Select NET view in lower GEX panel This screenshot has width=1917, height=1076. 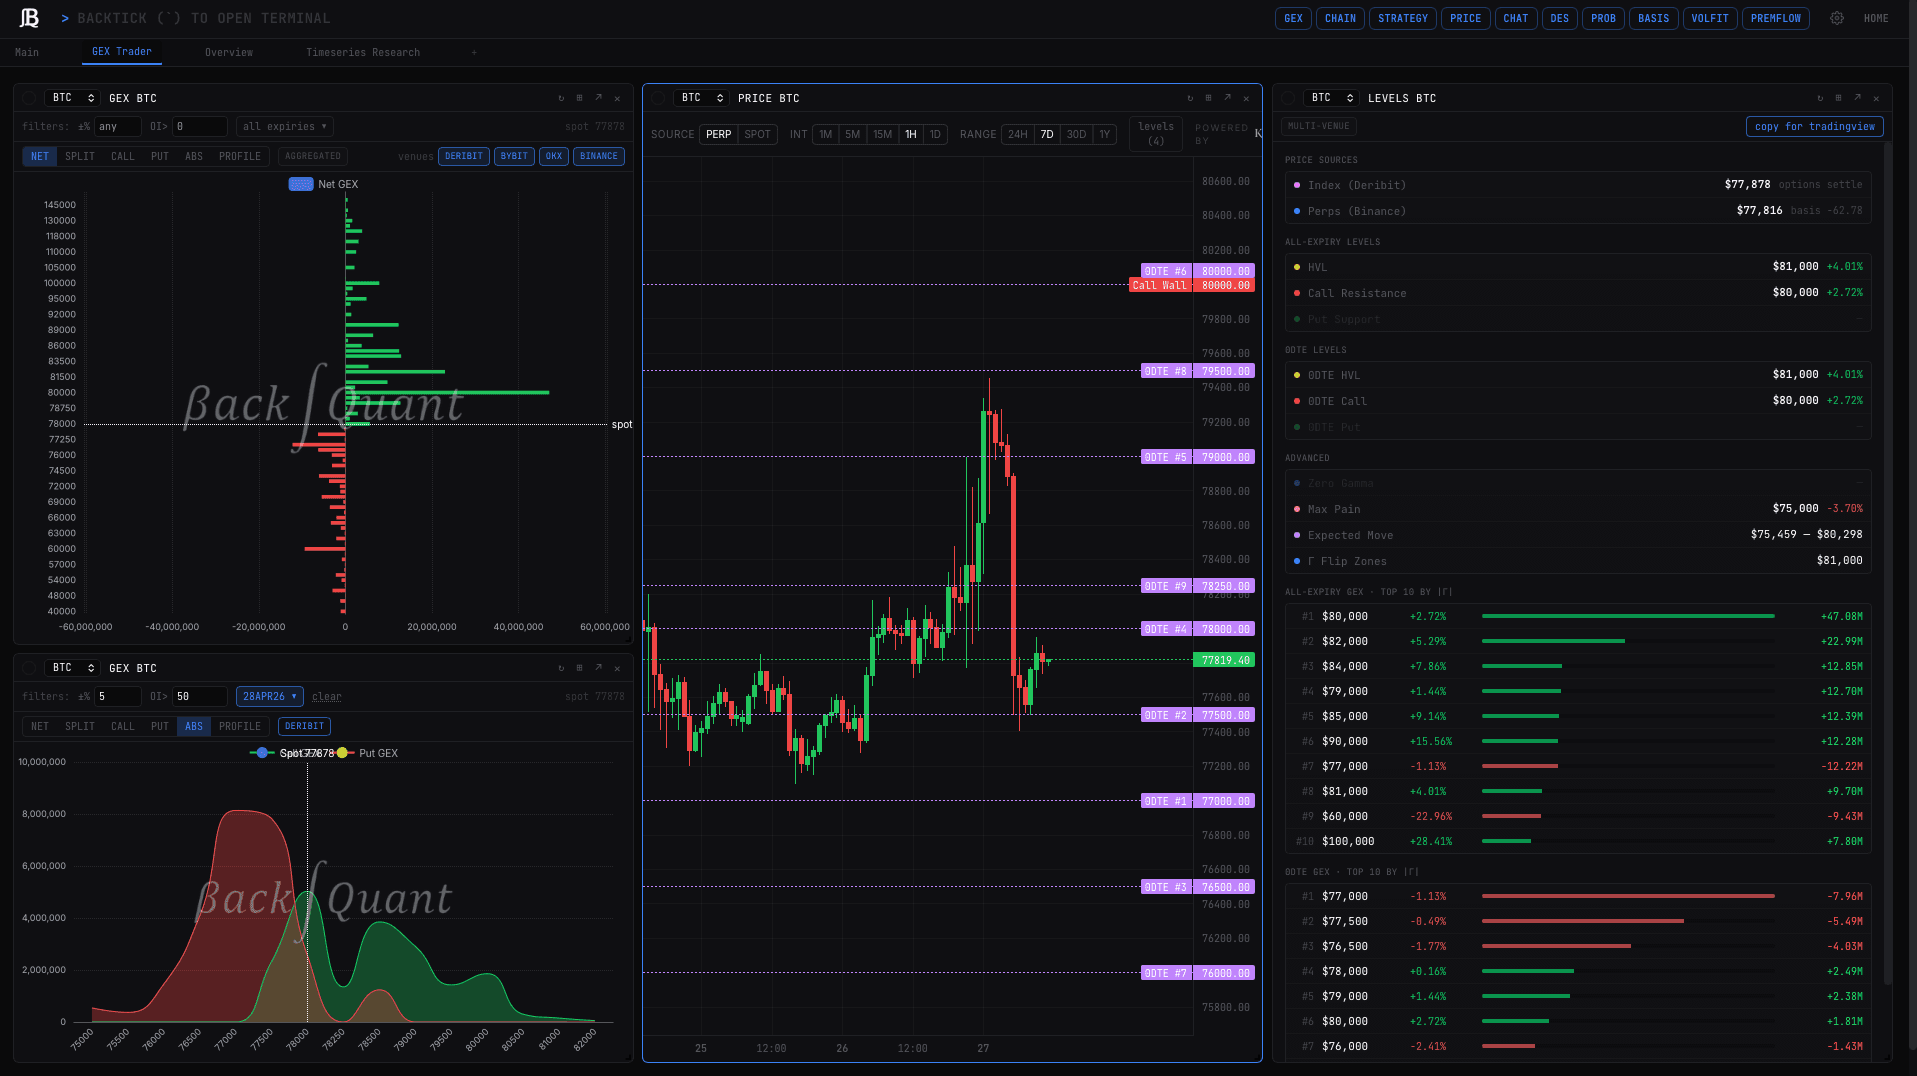click(x=40, y=726)
